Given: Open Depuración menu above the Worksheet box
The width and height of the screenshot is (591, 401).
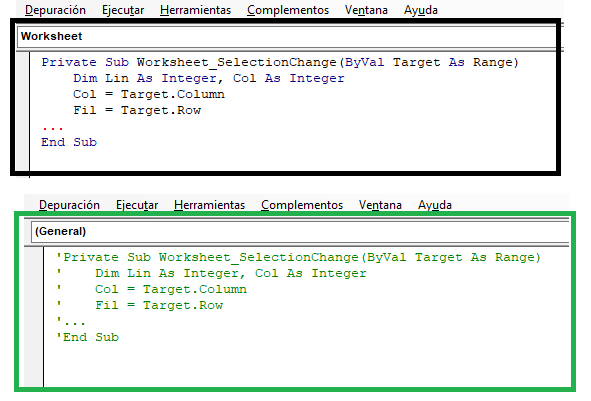Looking at the screenshot, I should click(x=55, y=10).
